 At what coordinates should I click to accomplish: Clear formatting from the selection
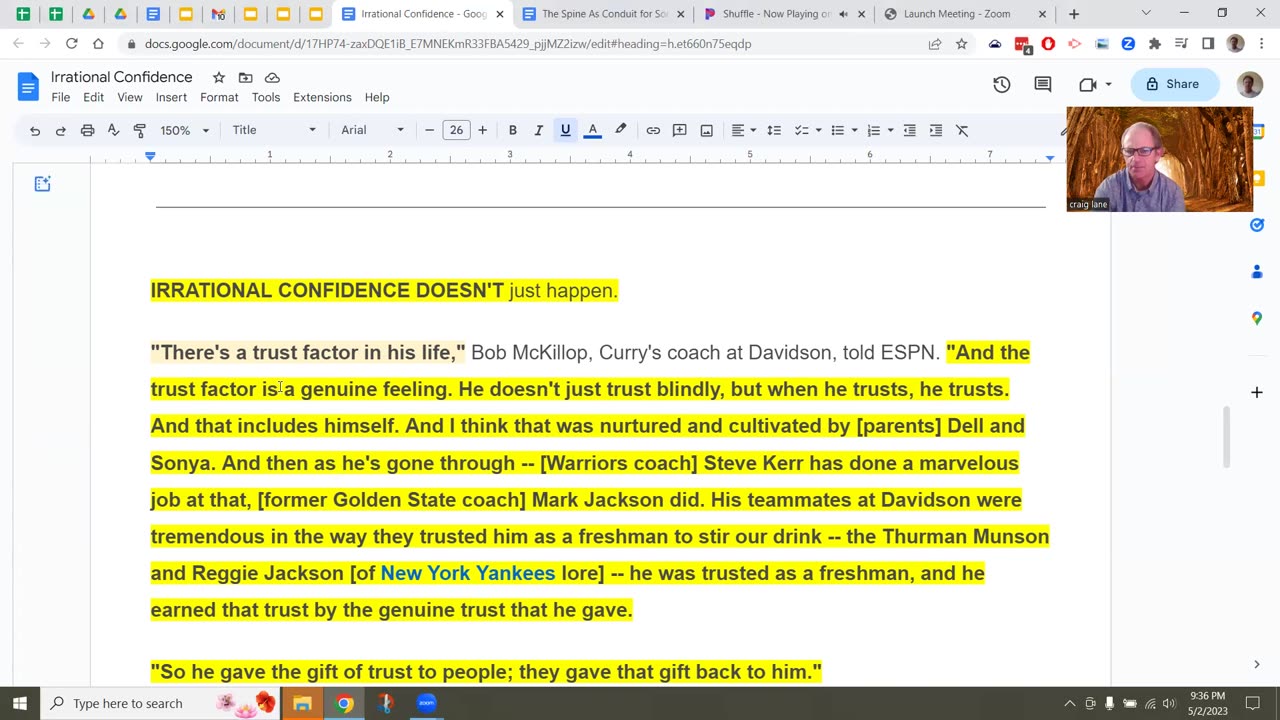pyautogui.click(x=962, y=130)
